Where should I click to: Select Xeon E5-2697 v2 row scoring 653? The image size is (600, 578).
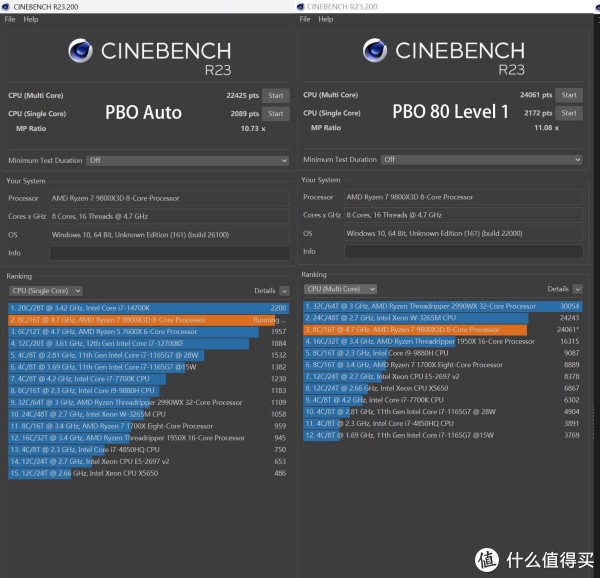[x=148, y=462]
